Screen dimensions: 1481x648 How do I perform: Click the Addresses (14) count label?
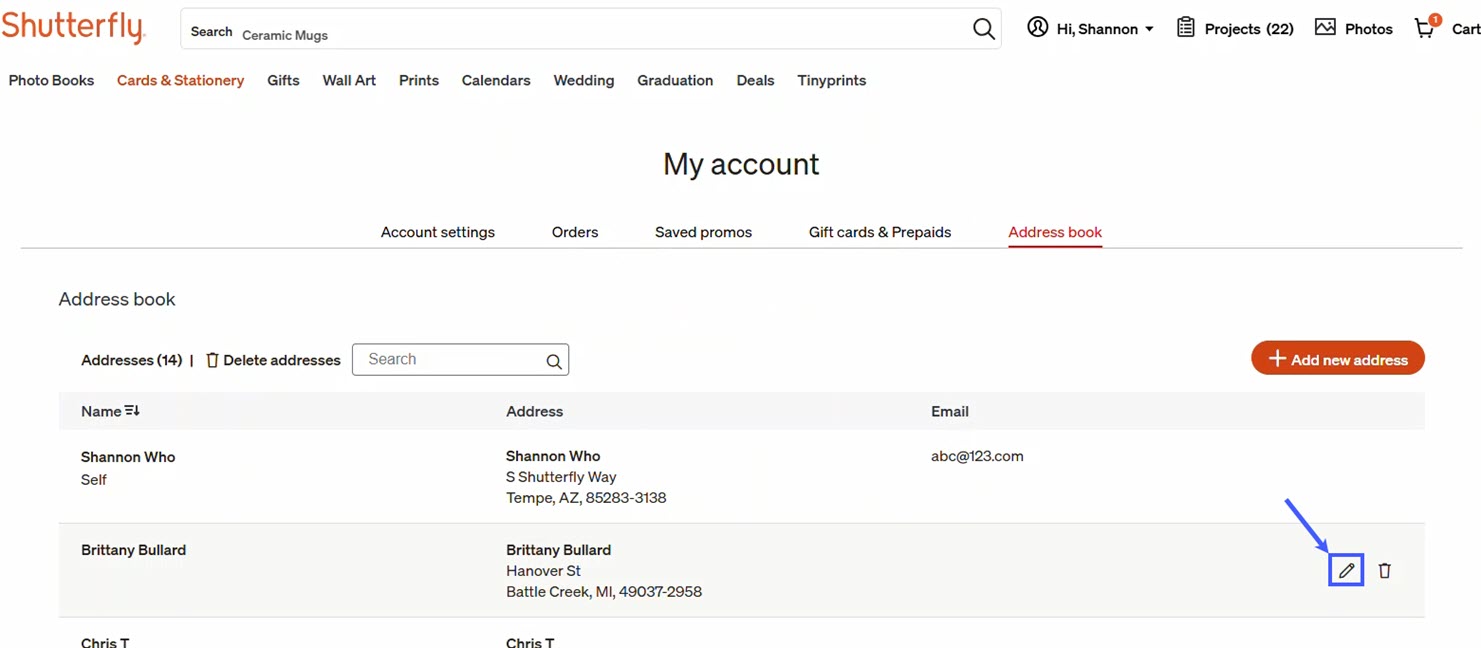pyautogui.click(x=132, y=360)
